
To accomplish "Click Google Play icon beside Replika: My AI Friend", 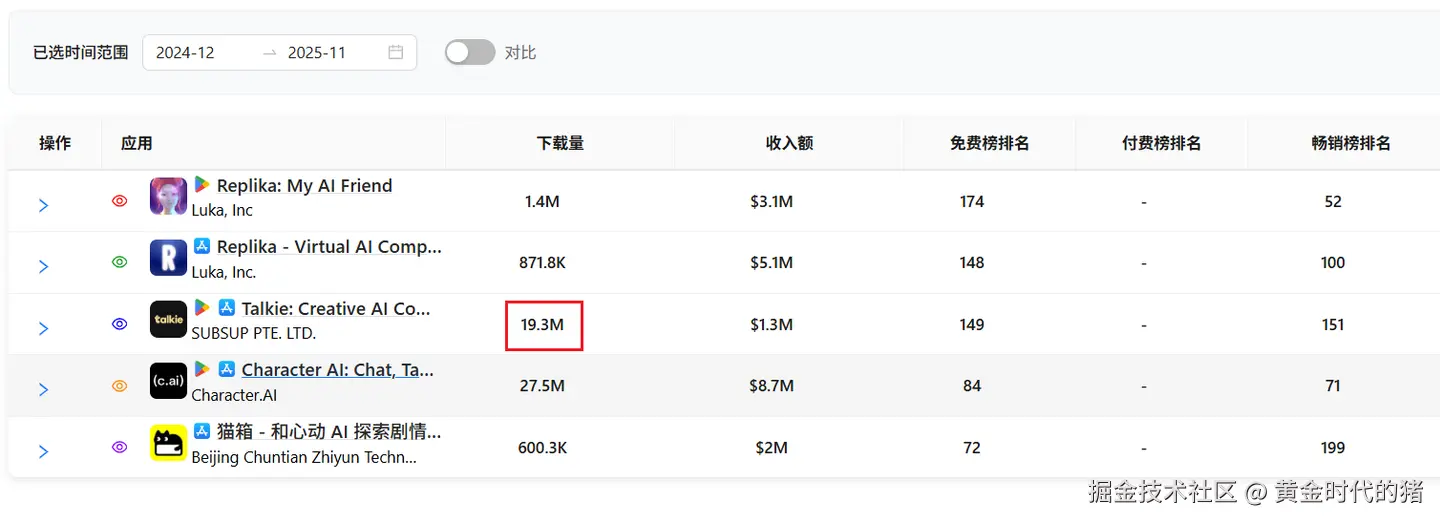I will point(202,185).
